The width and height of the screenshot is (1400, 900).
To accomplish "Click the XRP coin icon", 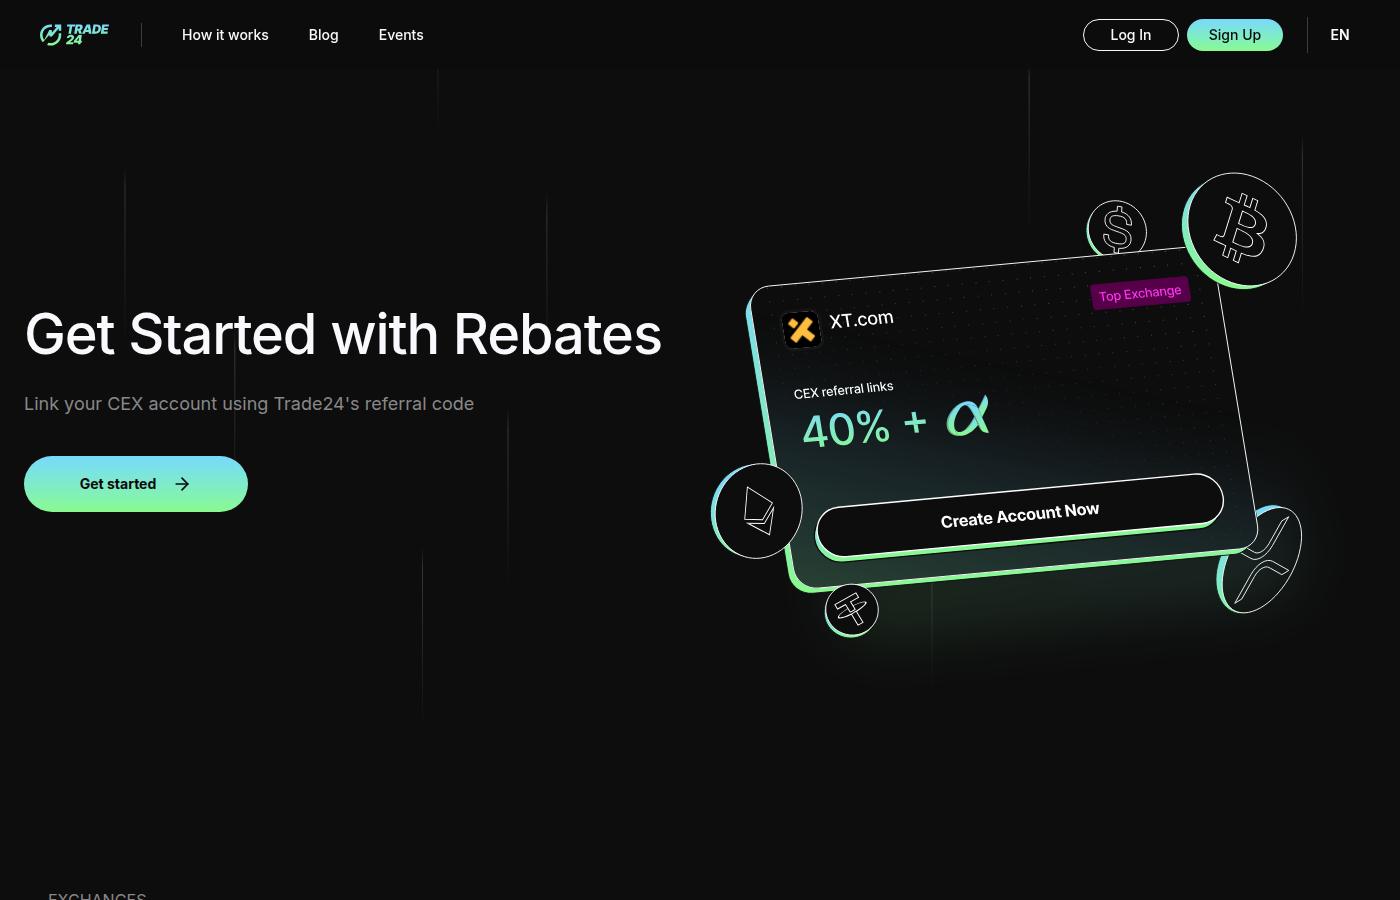I will tap(1260, 558).
